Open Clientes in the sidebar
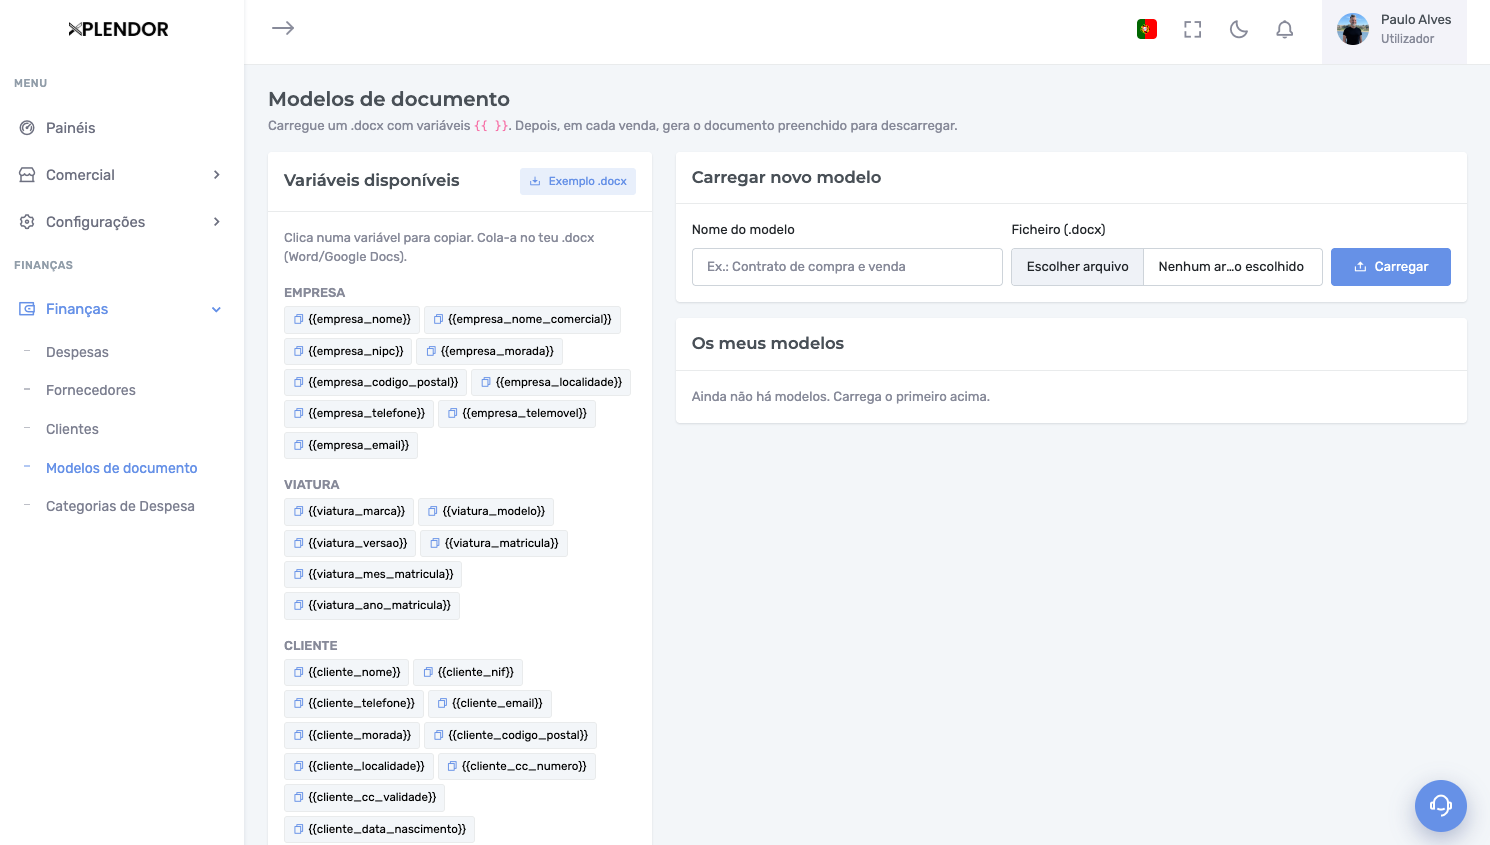The height and width of the screenshot is (845, 1490). point(72,429)
